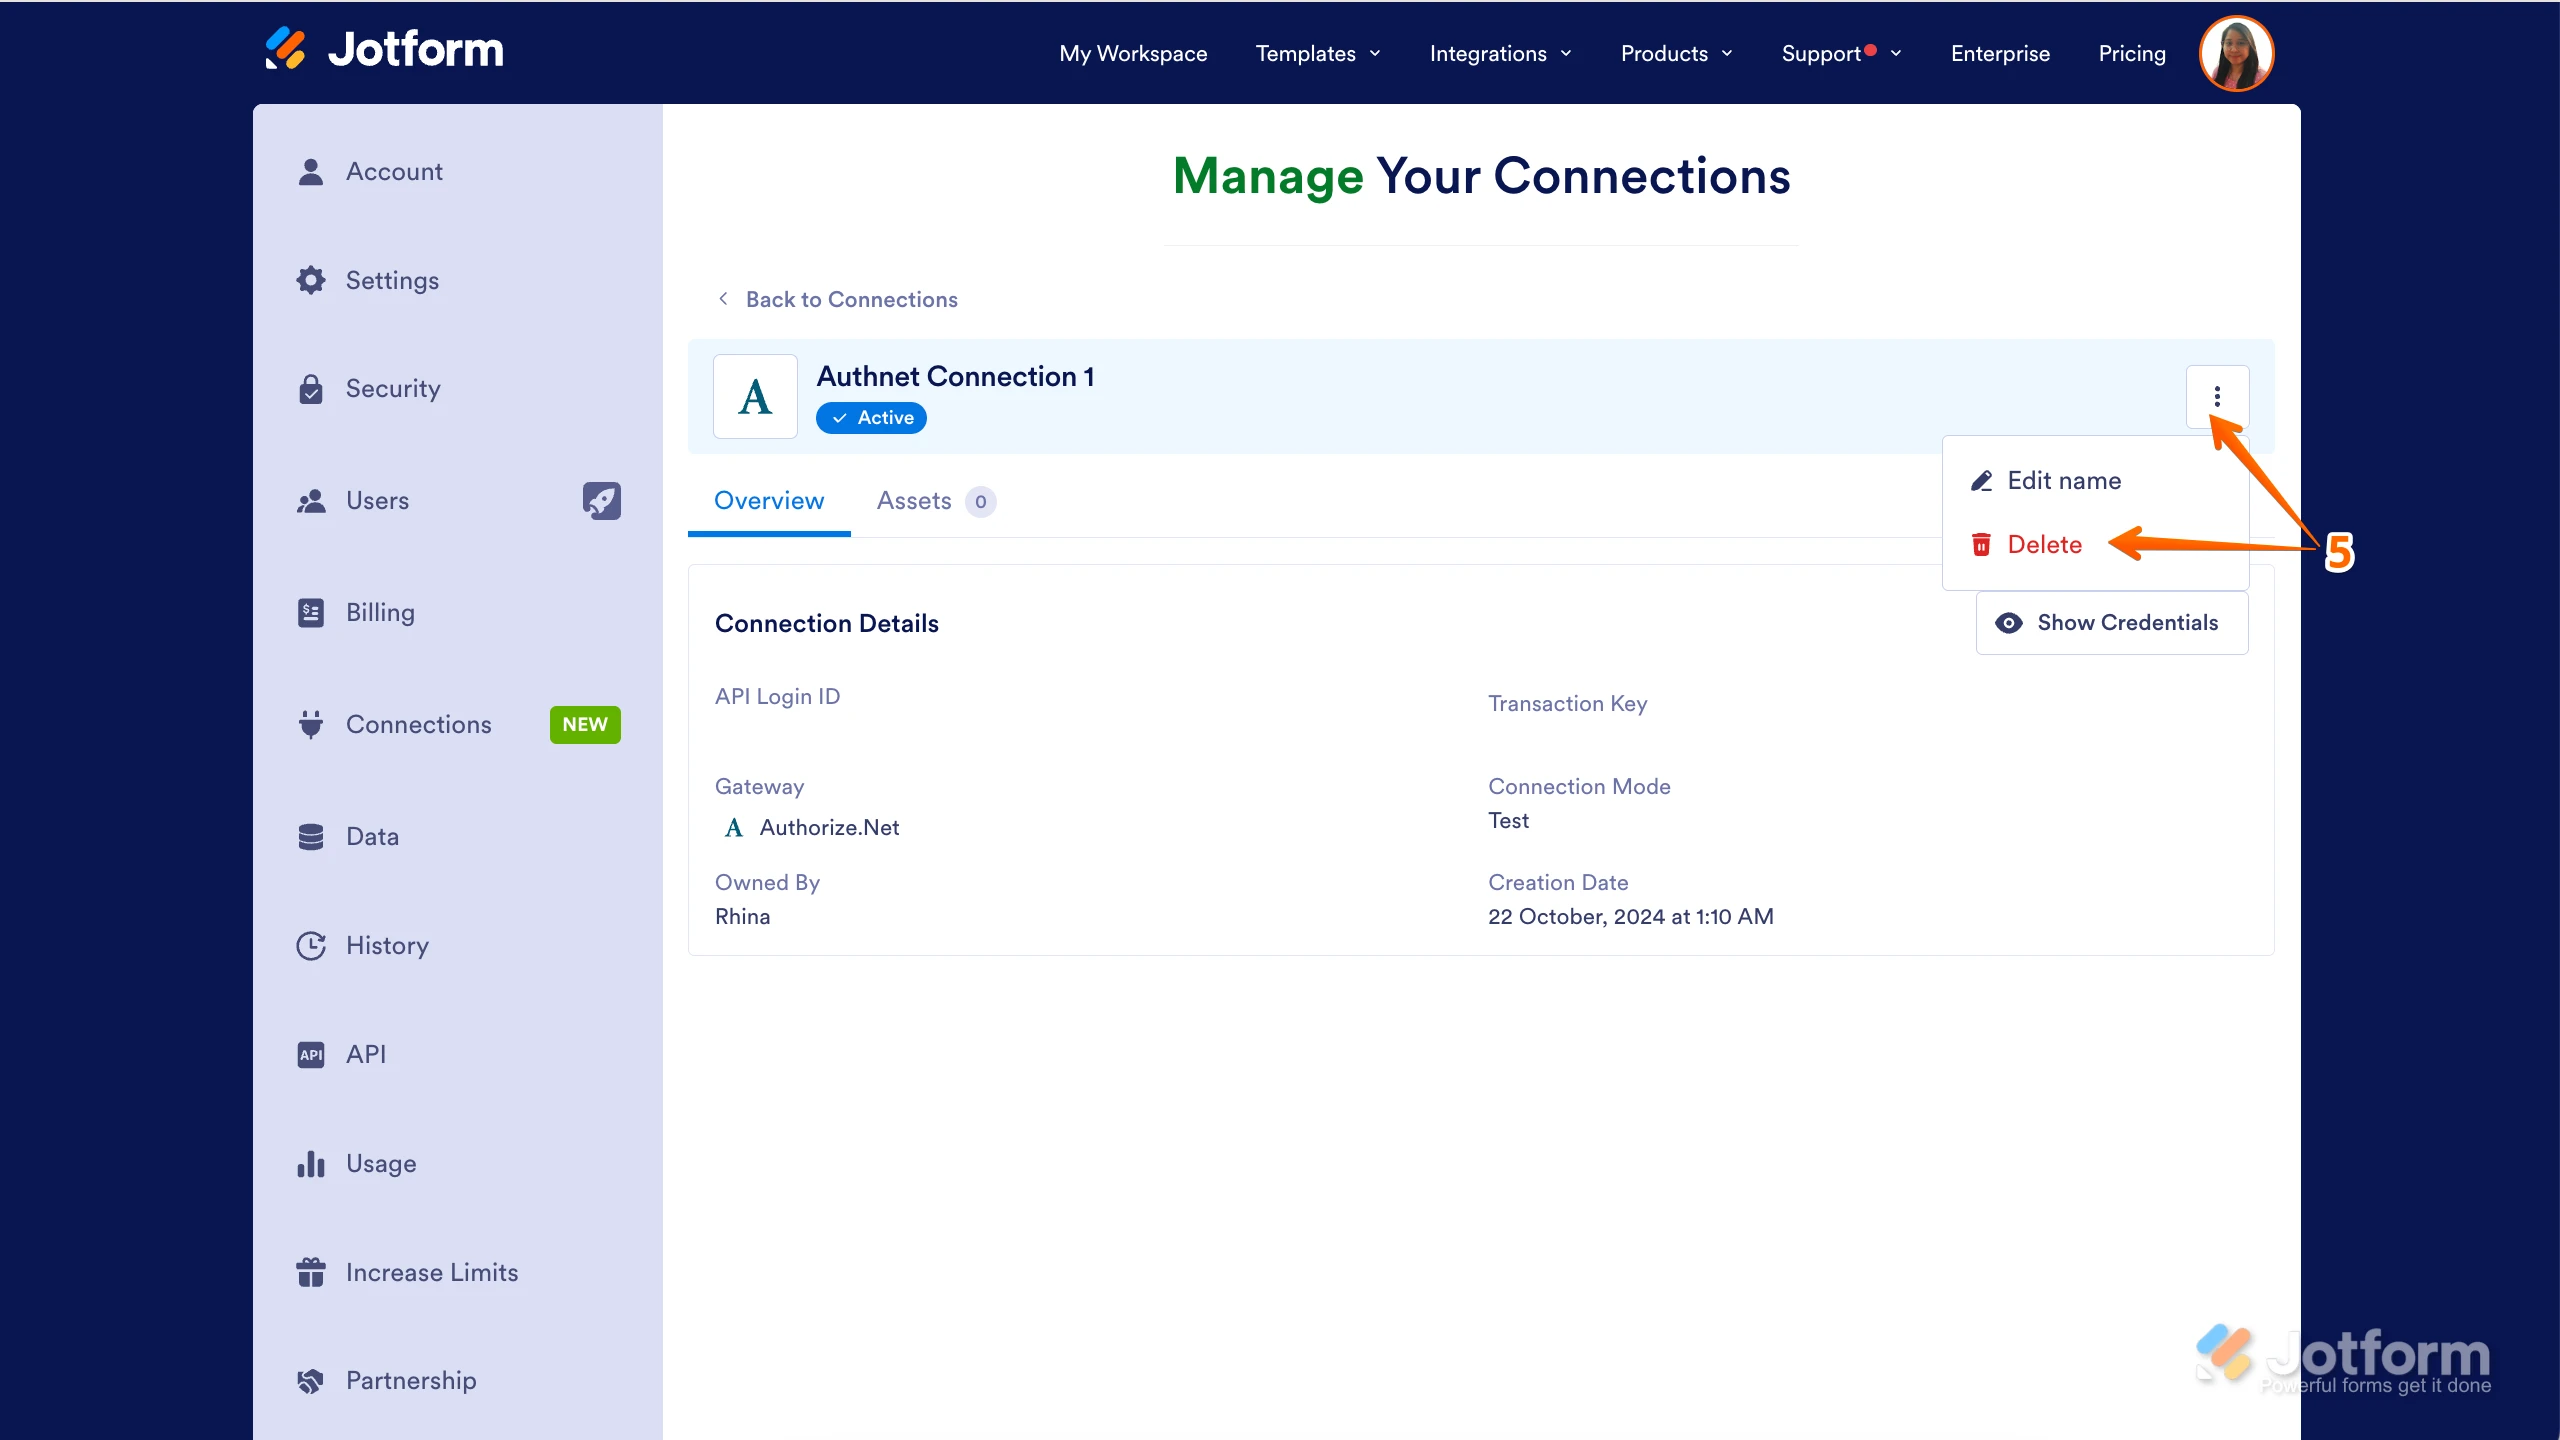
Task: Click the Billing sidebar icon
Action: pos(310,612)
